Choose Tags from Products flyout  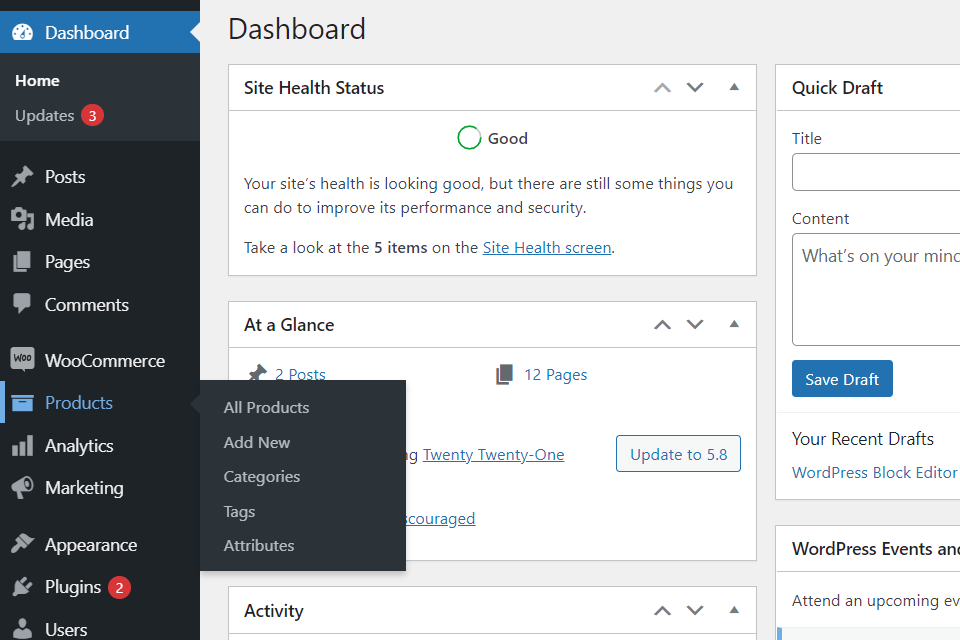(x=239, y=511)
